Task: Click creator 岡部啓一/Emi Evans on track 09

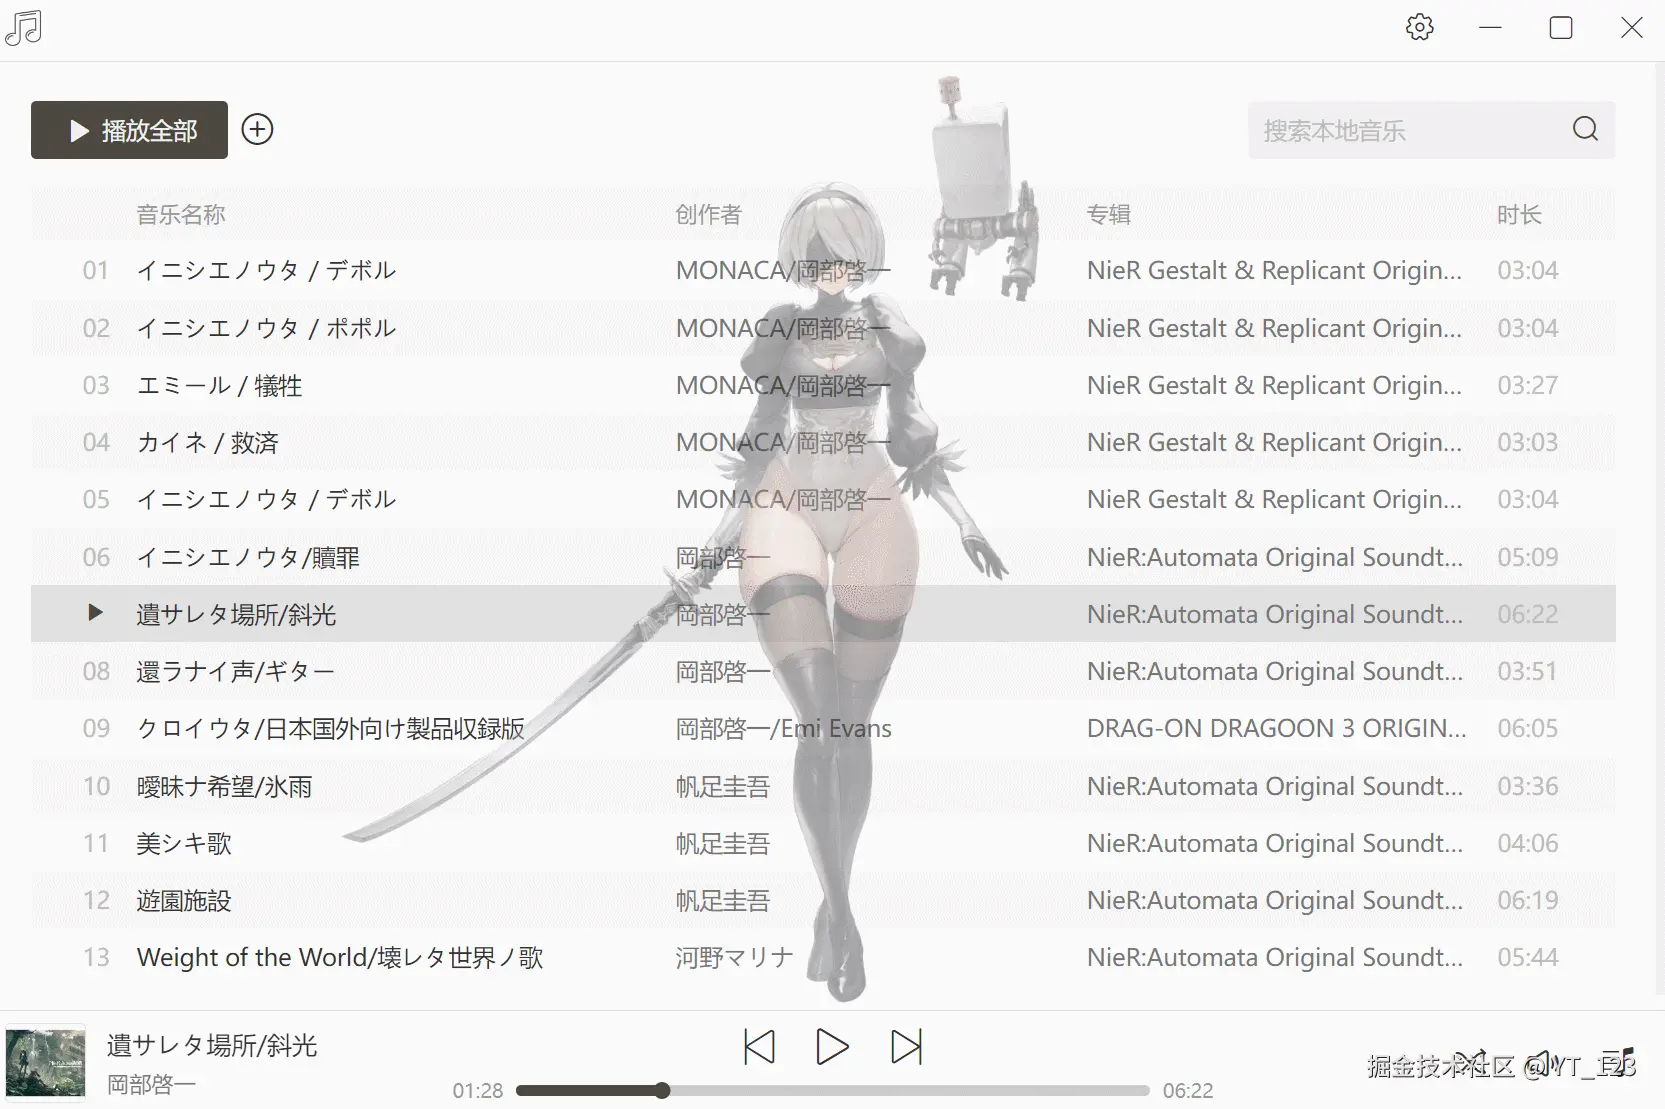Action: coord(784,728)
